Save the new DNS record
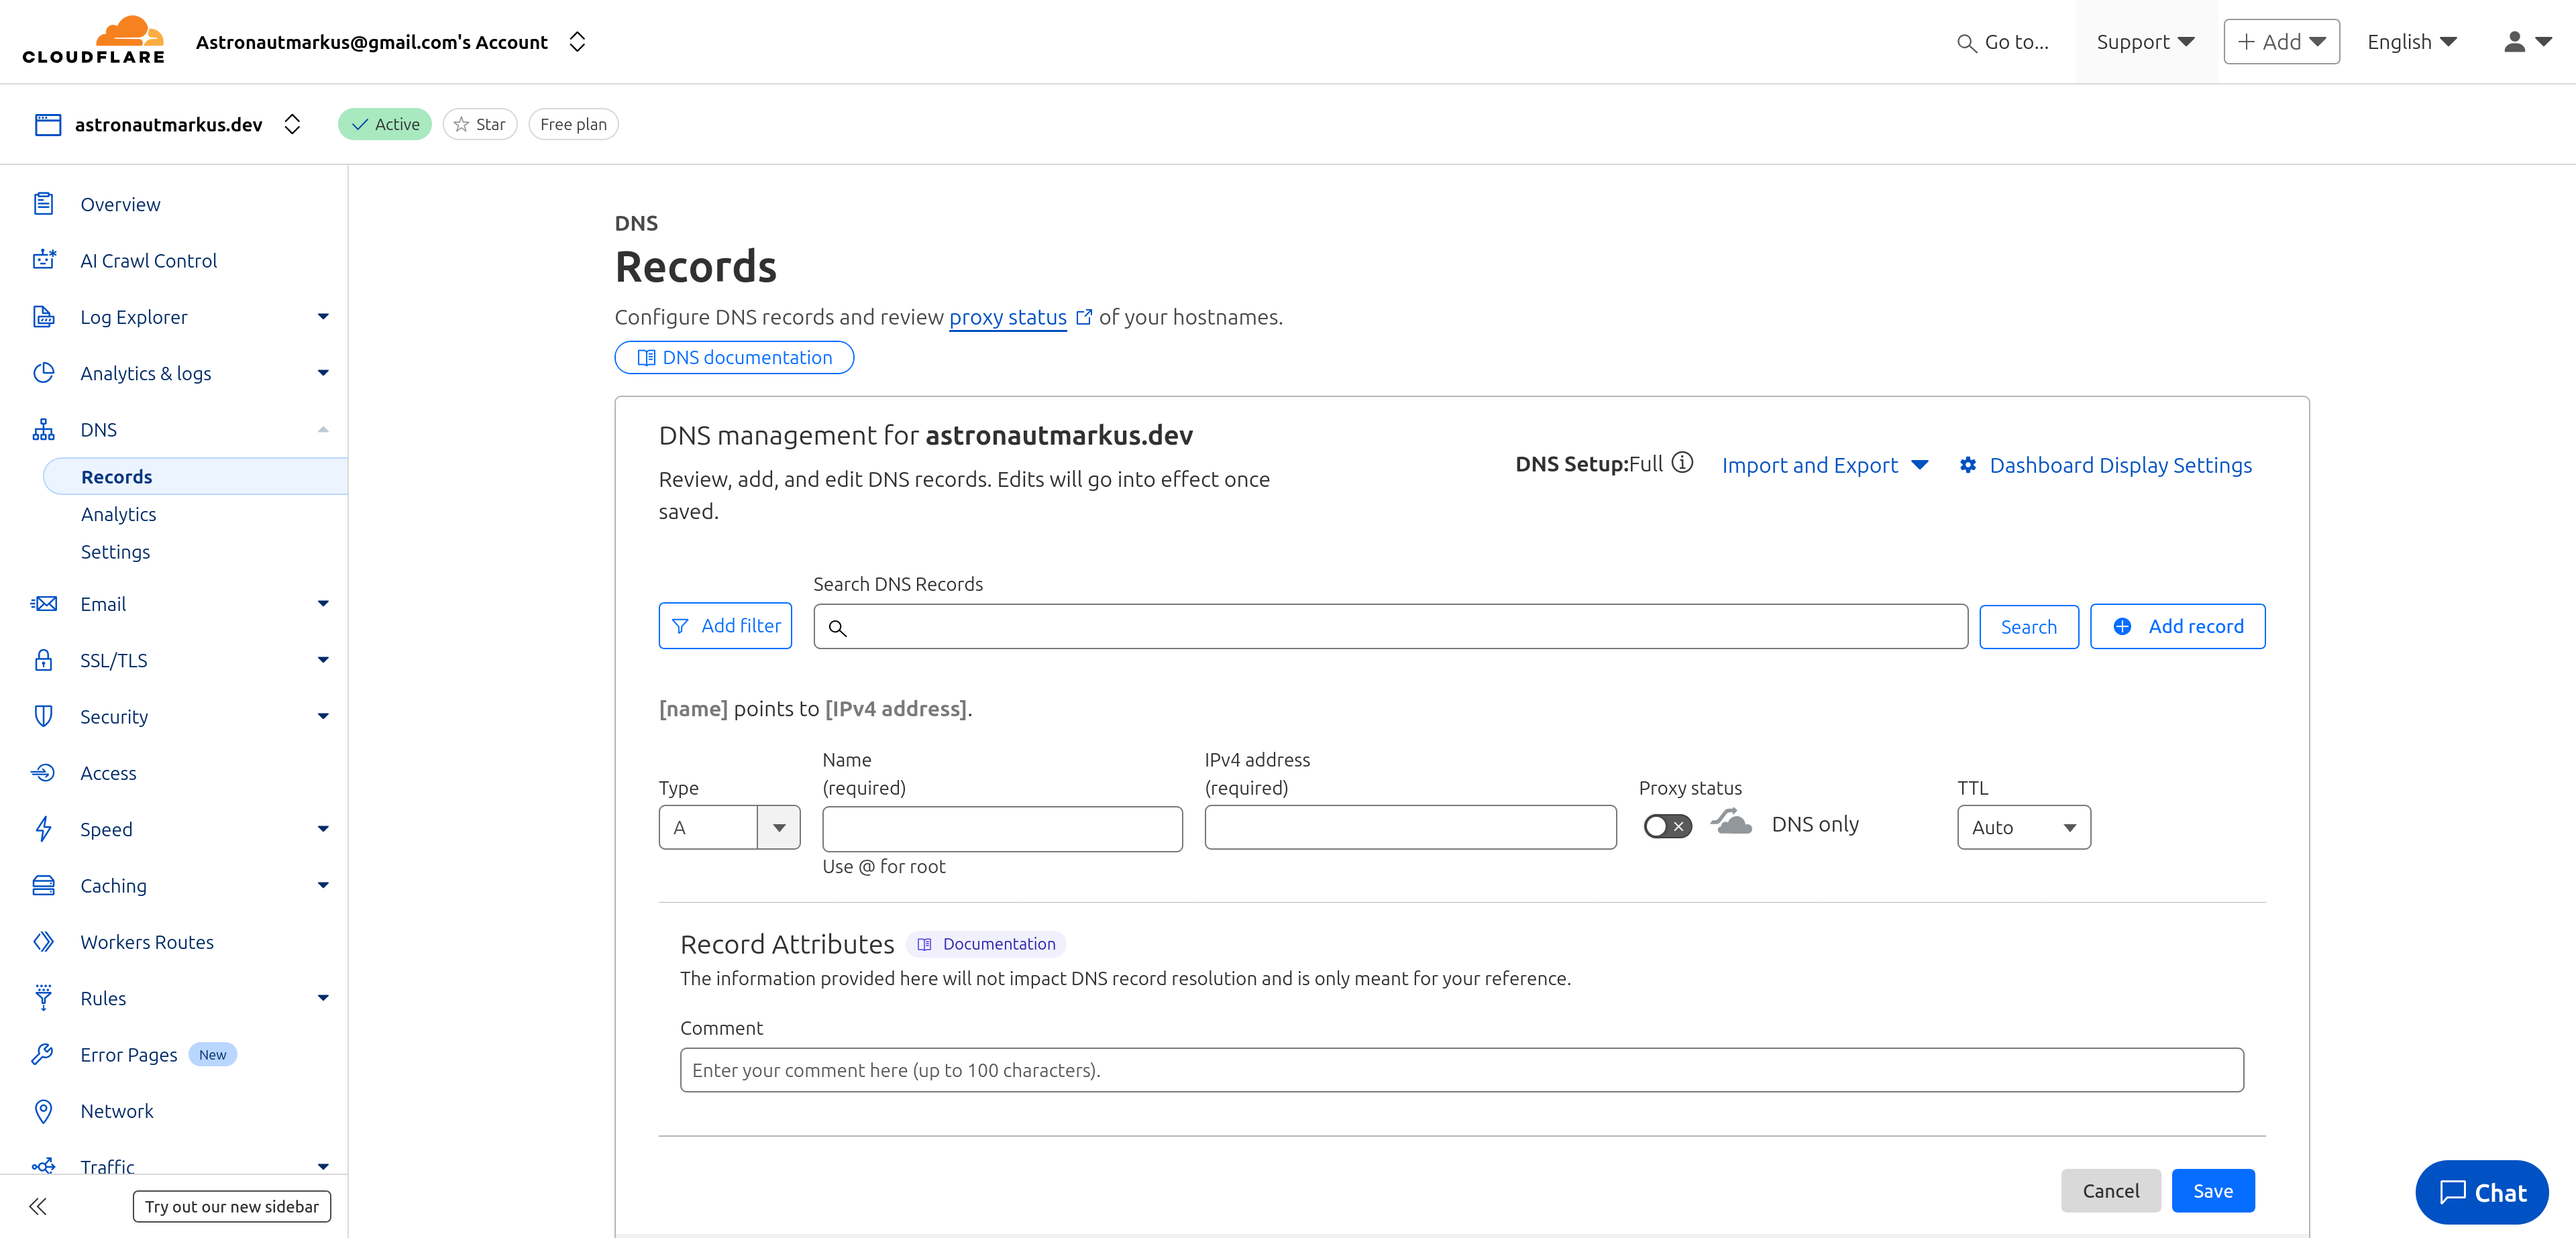The height and width of the screenshot is (1238, 2576). pos(2213,1190)
